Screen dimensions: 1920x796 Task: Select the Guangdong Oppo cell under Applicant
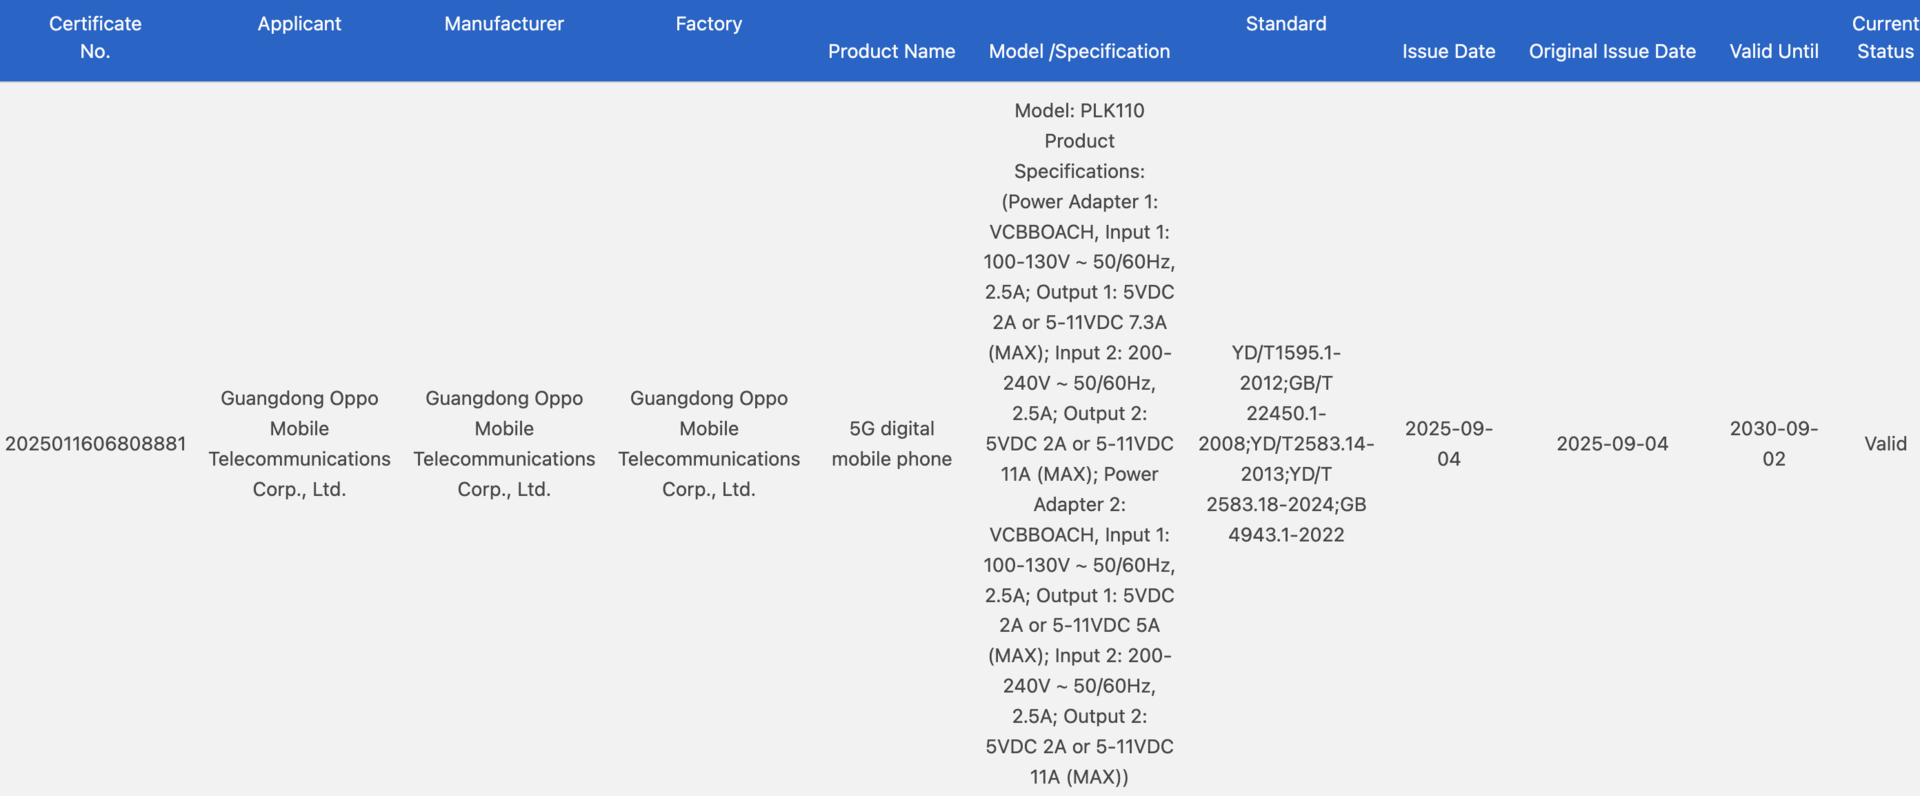[x=299, y=444]
